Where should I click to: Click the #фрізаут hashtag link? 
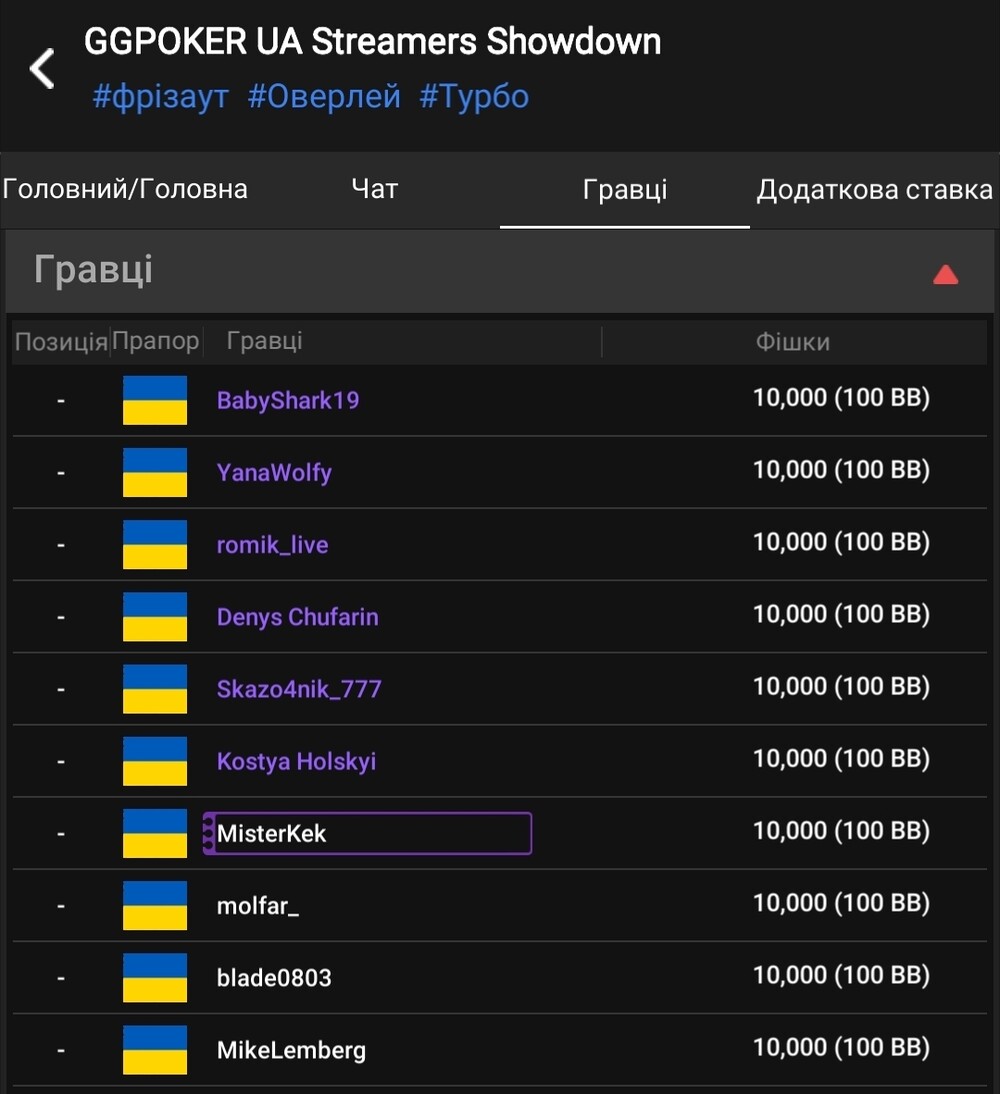point(160,97)
